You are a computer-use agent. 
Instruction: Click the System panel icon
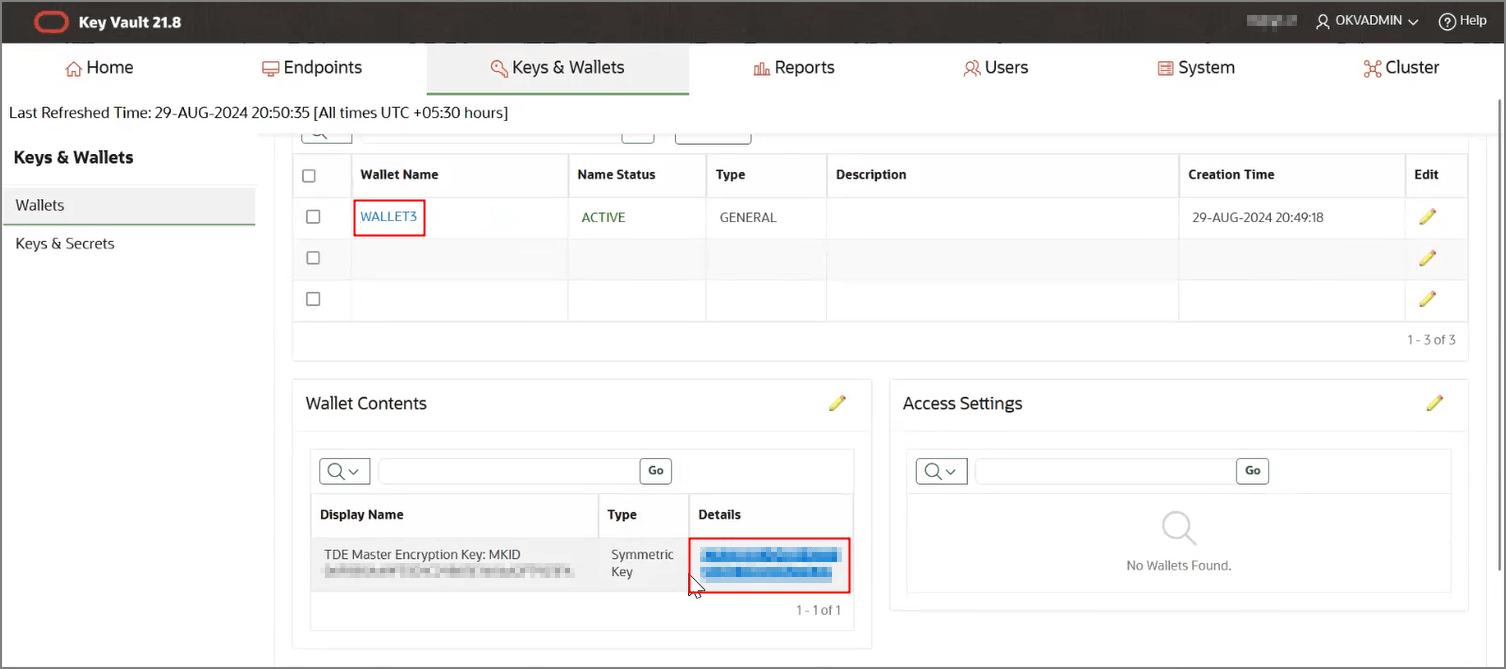click(x=1165, y=69)
